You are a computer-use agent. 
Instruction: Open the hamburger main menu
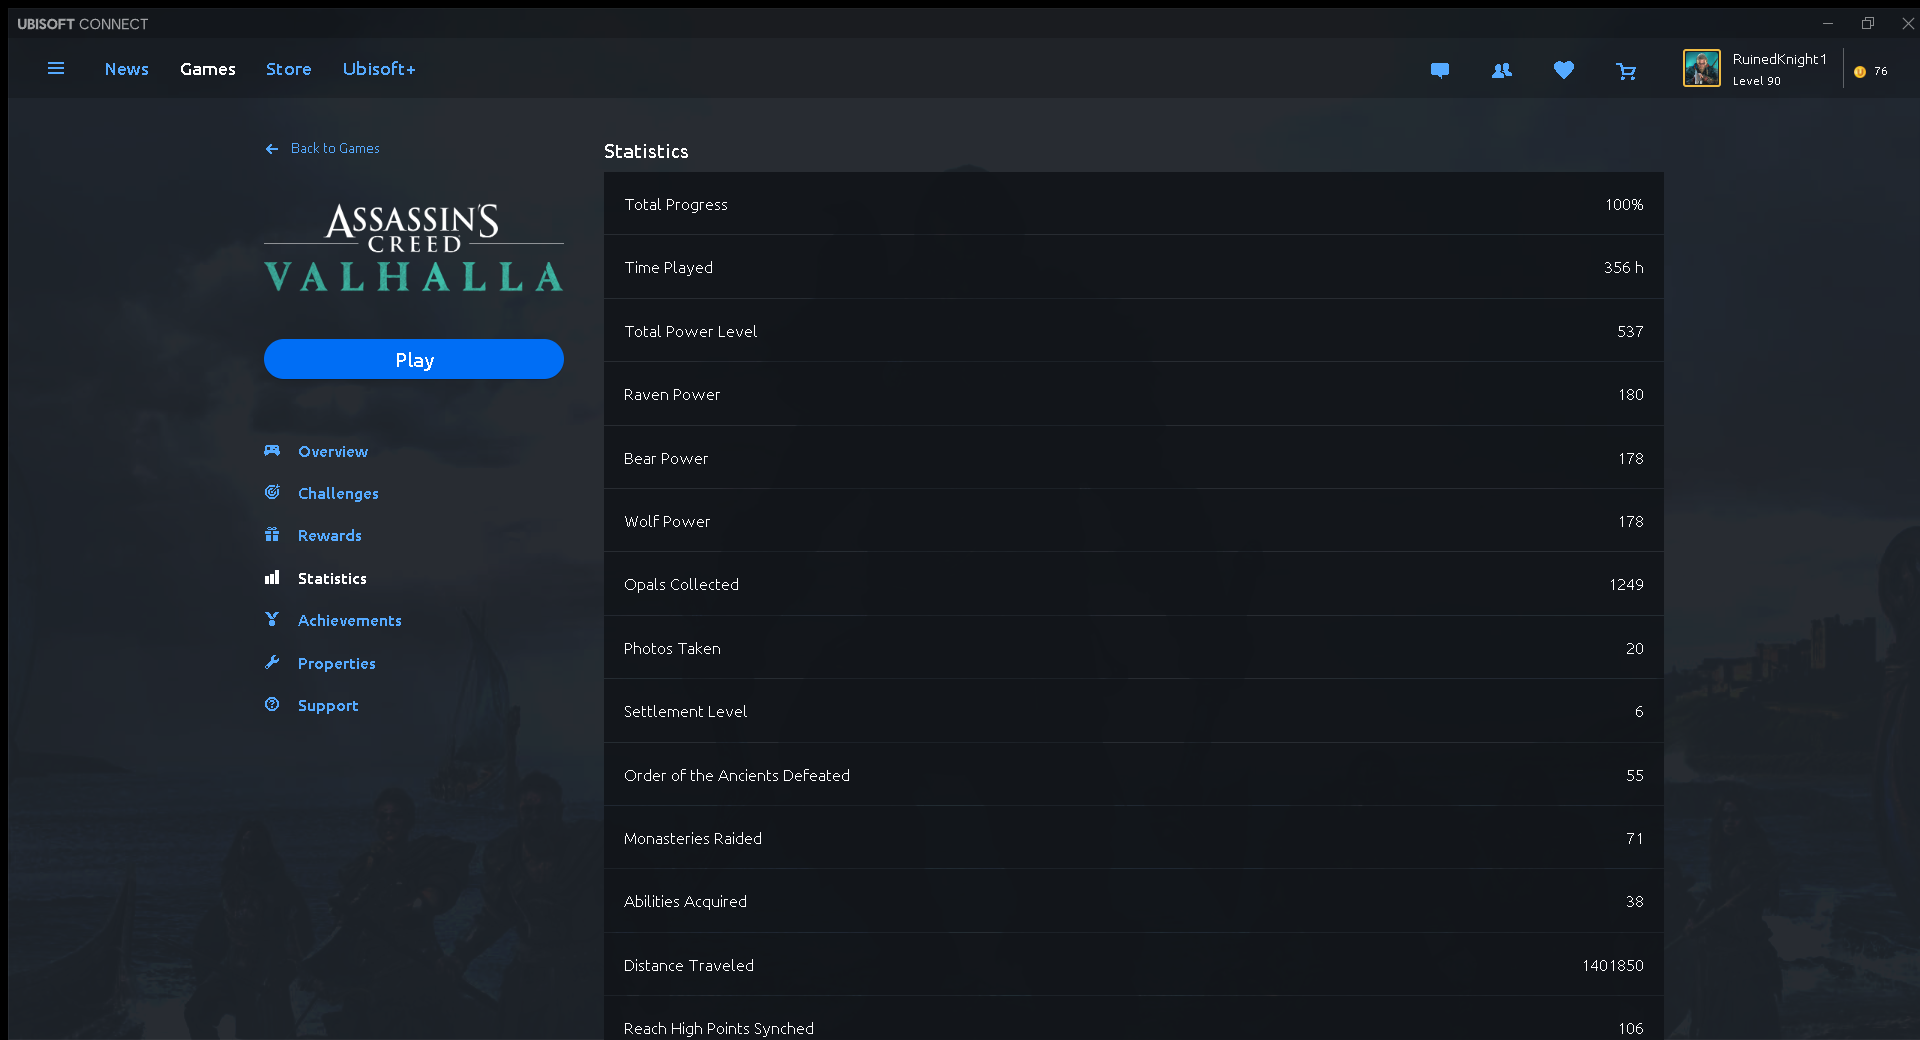[x=56, y=68]
